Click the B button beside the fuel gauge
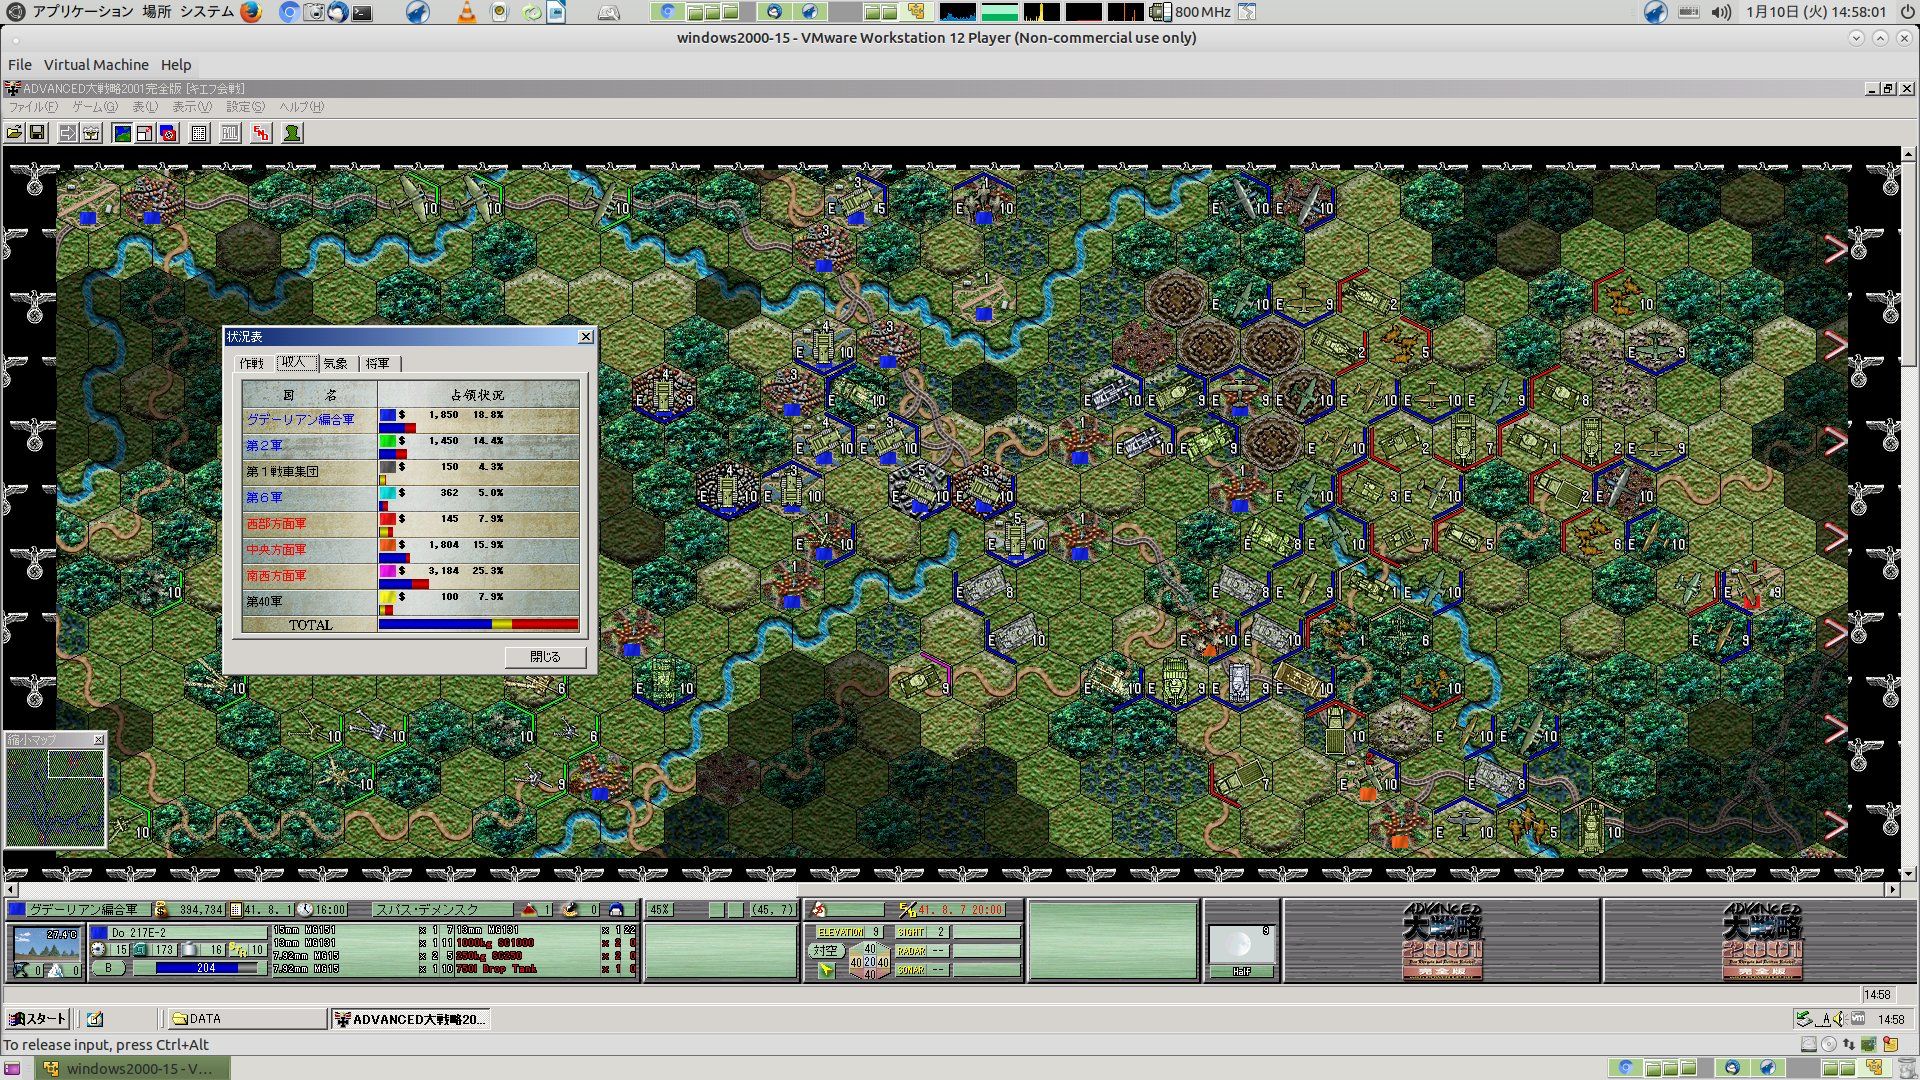The height and width of the screenshot is (1080, 1920). click(x=108, y=968)
